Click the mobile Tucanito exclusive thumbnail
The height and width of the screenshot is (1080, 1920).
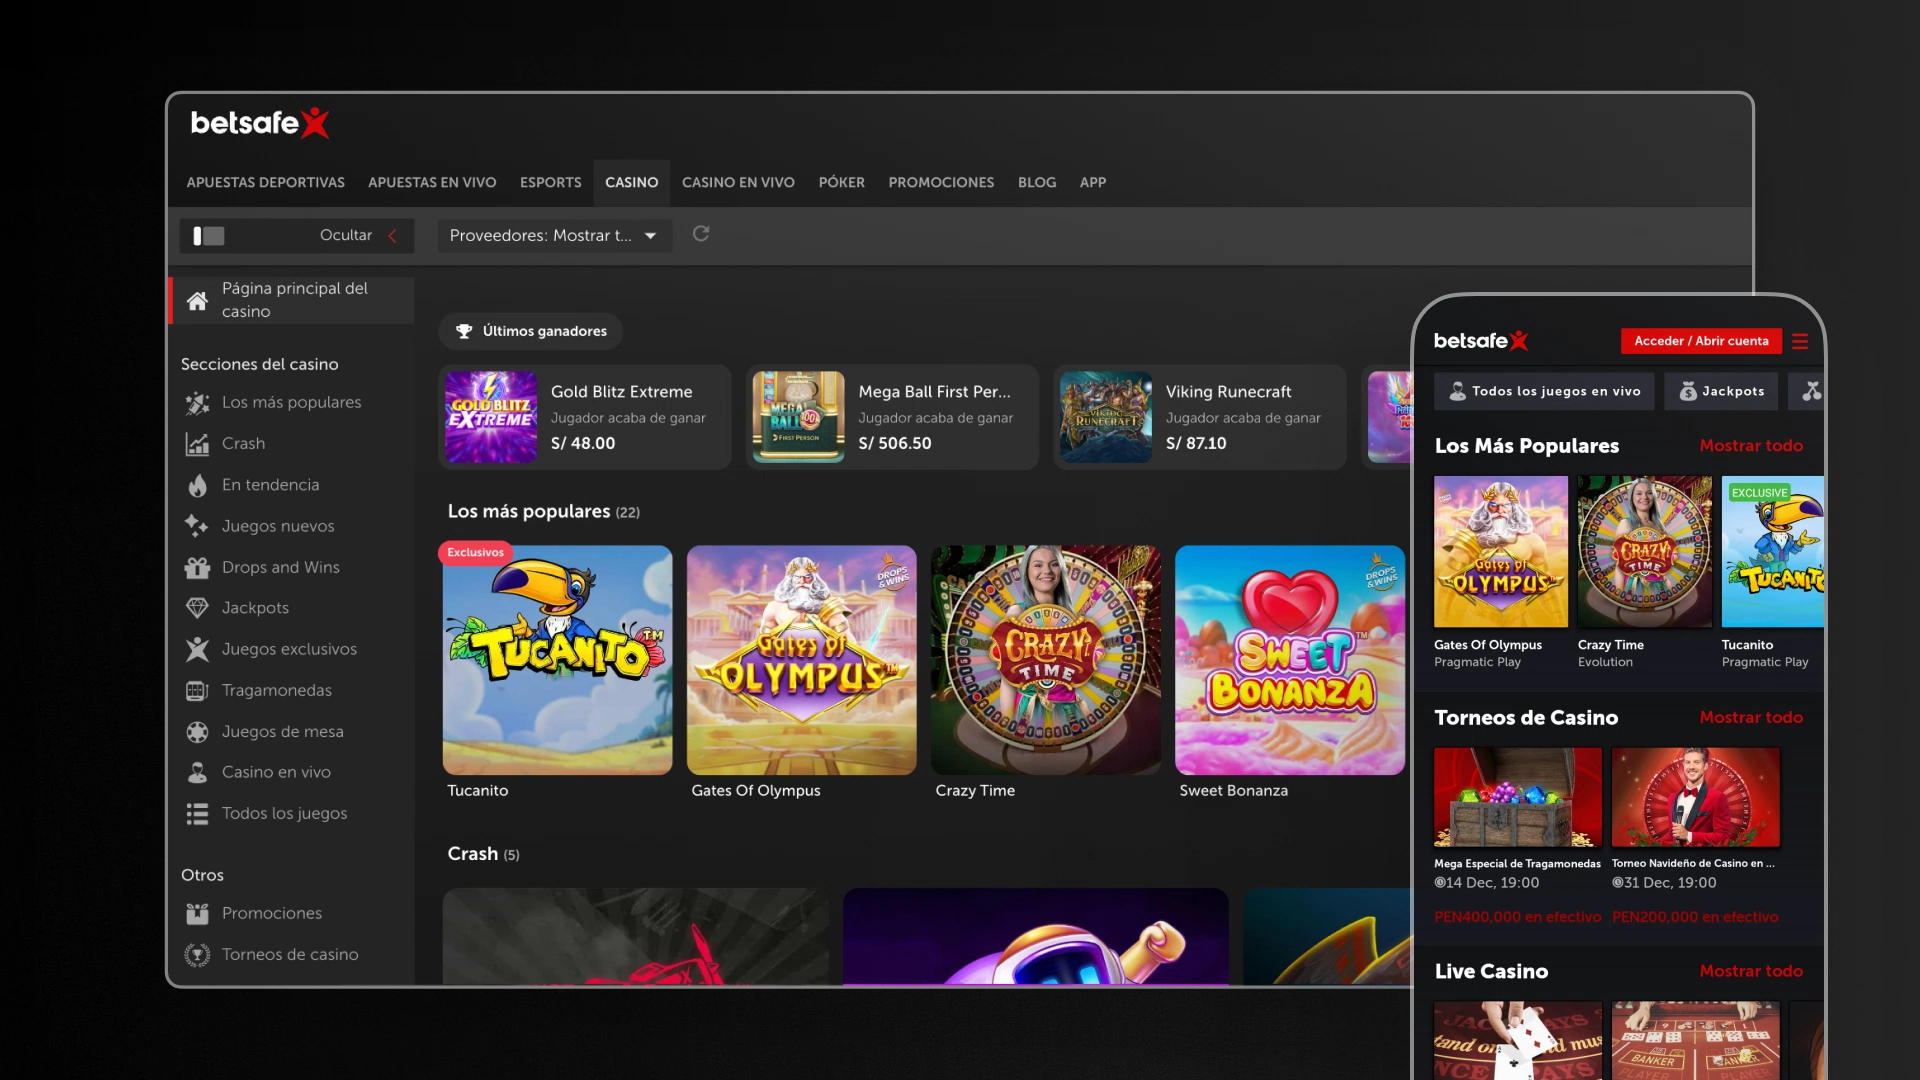click(1773, 552)
